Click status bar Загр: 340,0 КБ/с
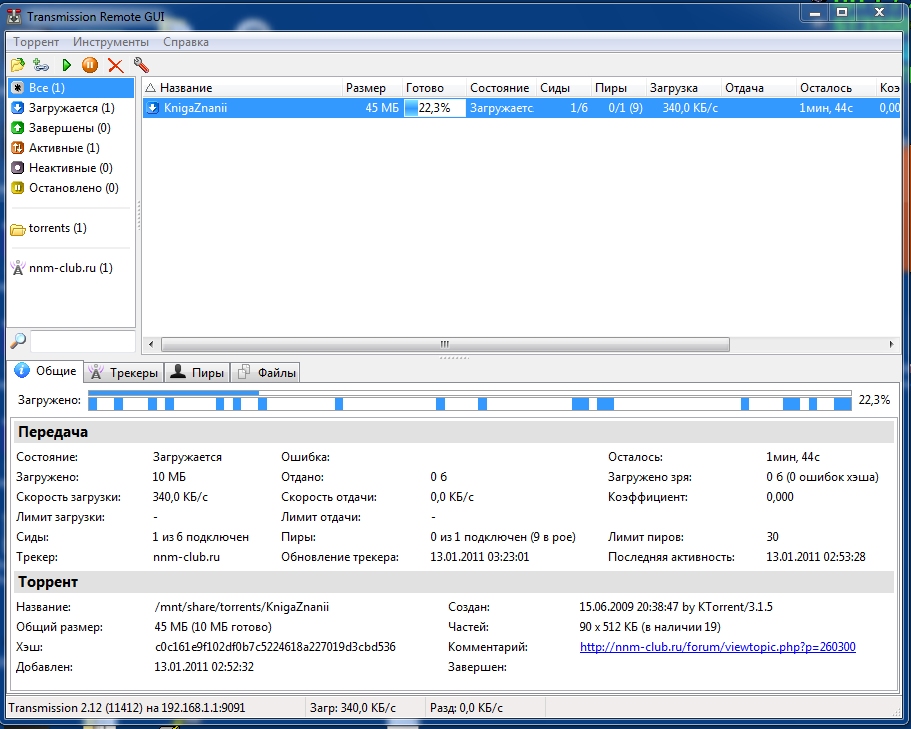The width and height of the screenshot is (911, 729). coord(353,708)
